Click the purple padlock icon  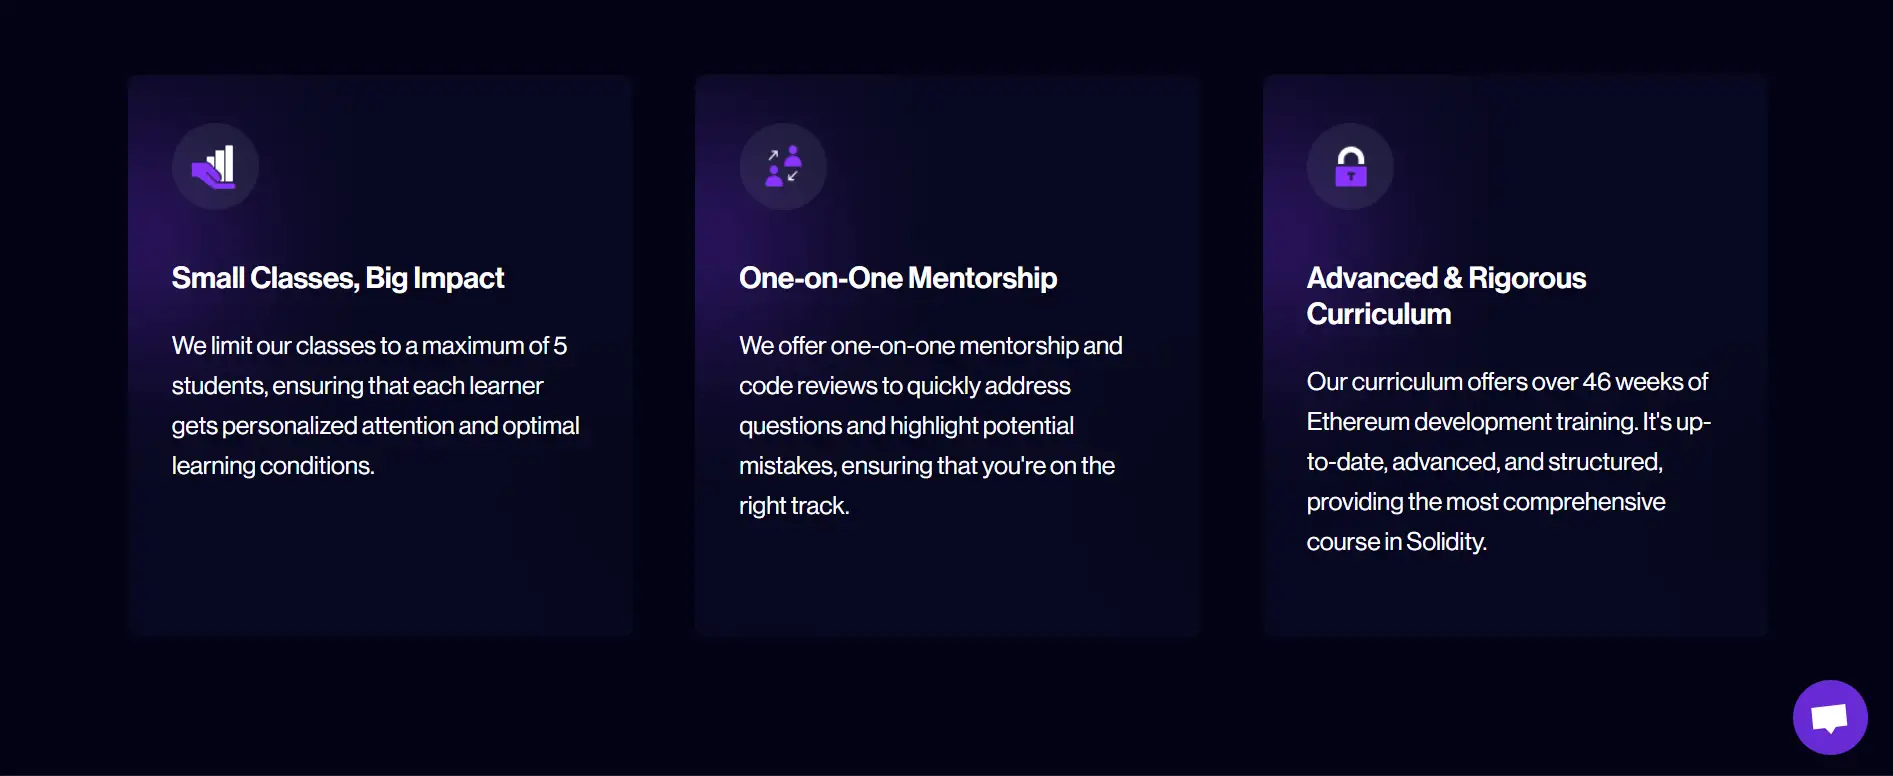tap(1350, 166)
